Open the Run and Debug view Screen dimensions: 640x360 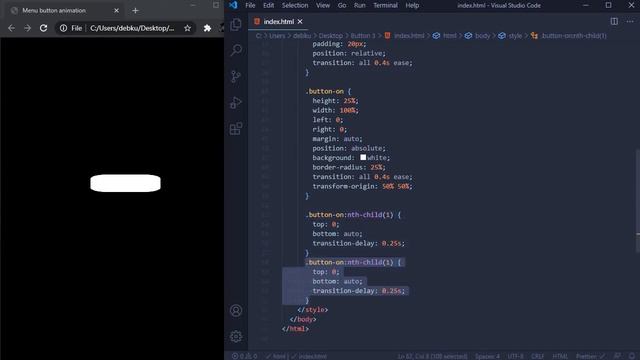(x=236, y=102)
